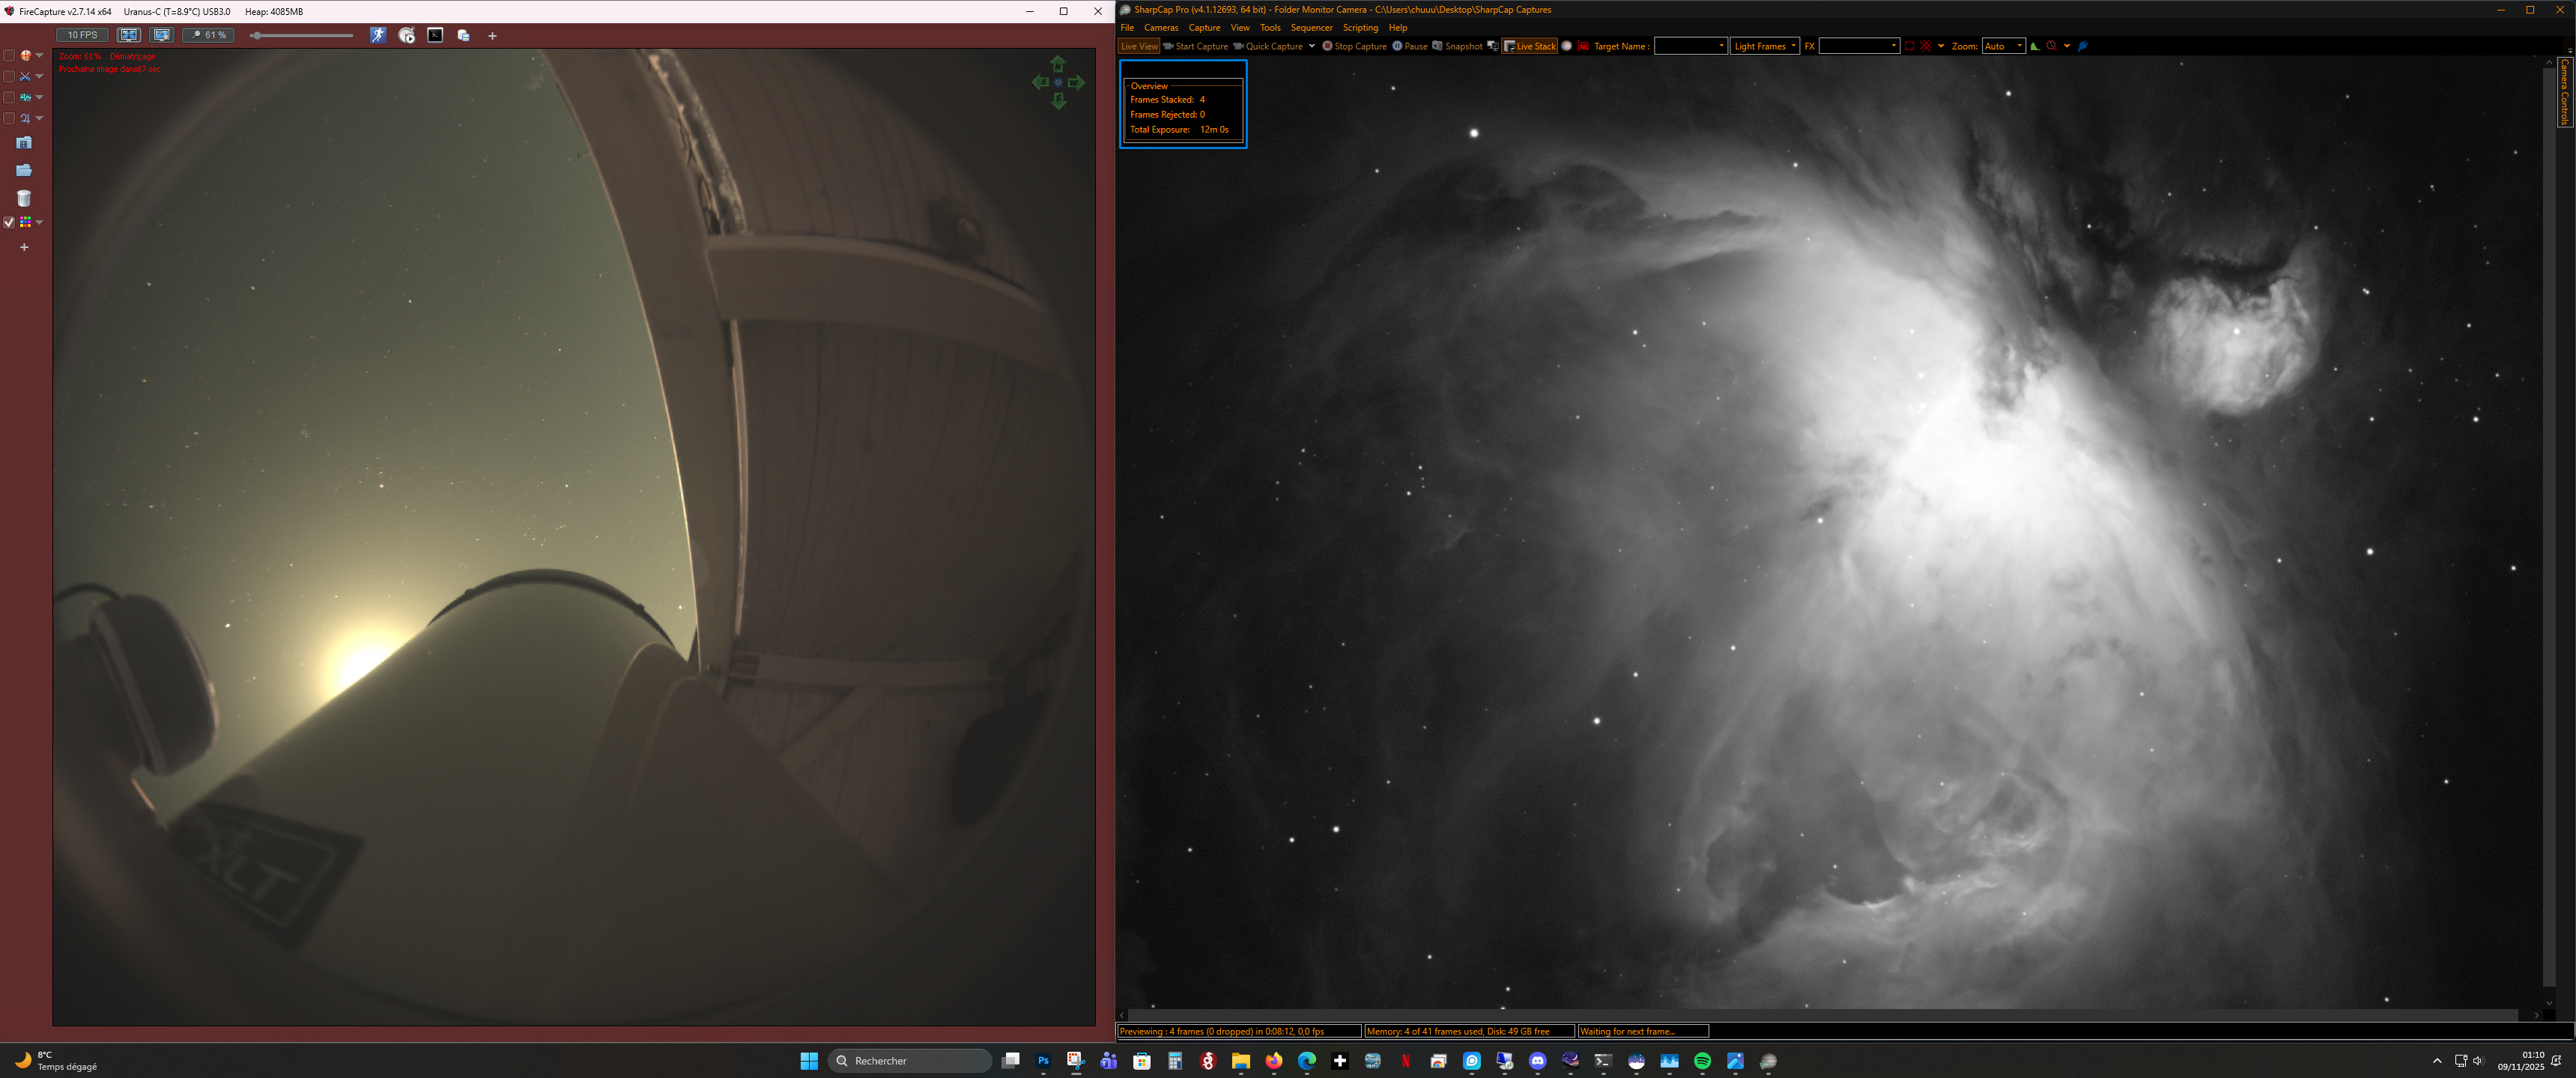2576x1078 pixels.
Task: Open the Capture menu in SharpCap
Action: (x=1204, y=28)
